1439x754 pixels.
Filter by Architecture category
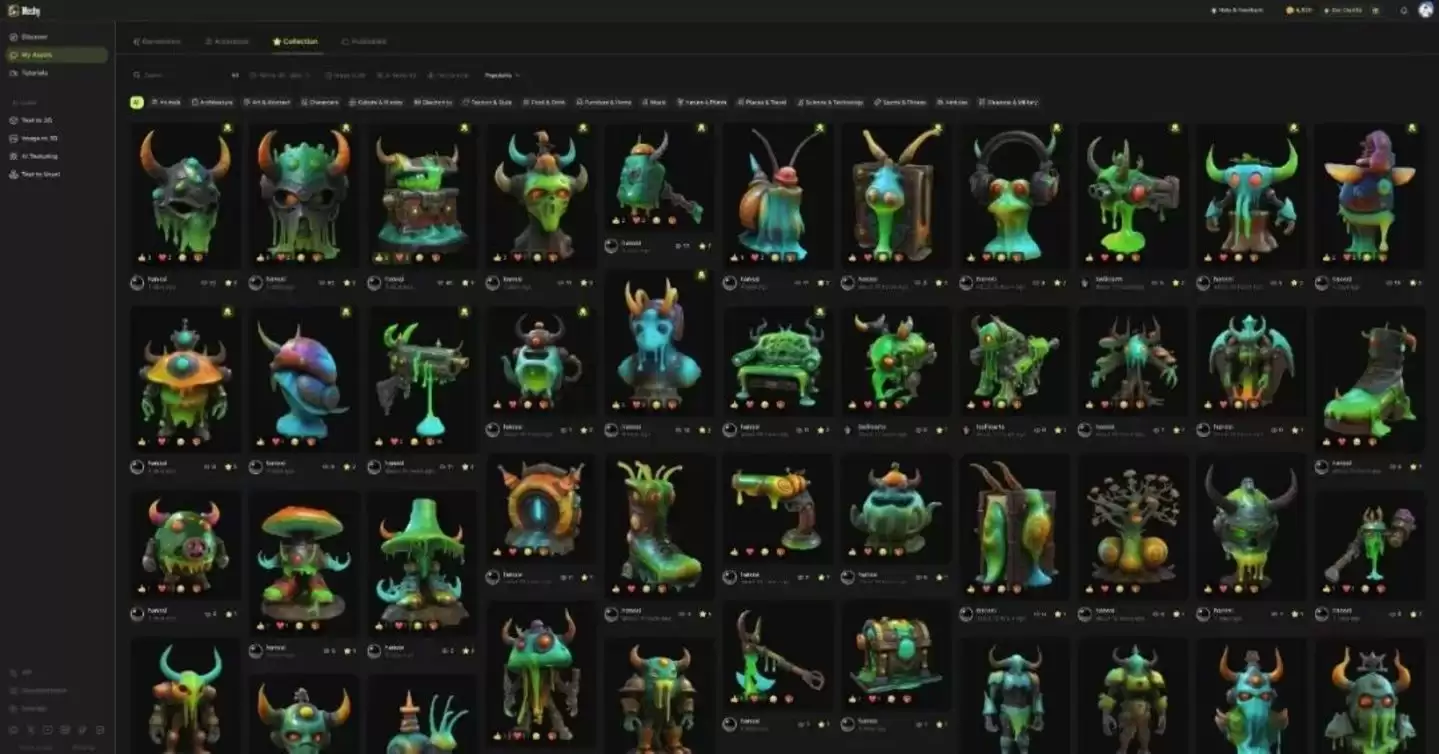pyautogui.click(x=212, y=102)
